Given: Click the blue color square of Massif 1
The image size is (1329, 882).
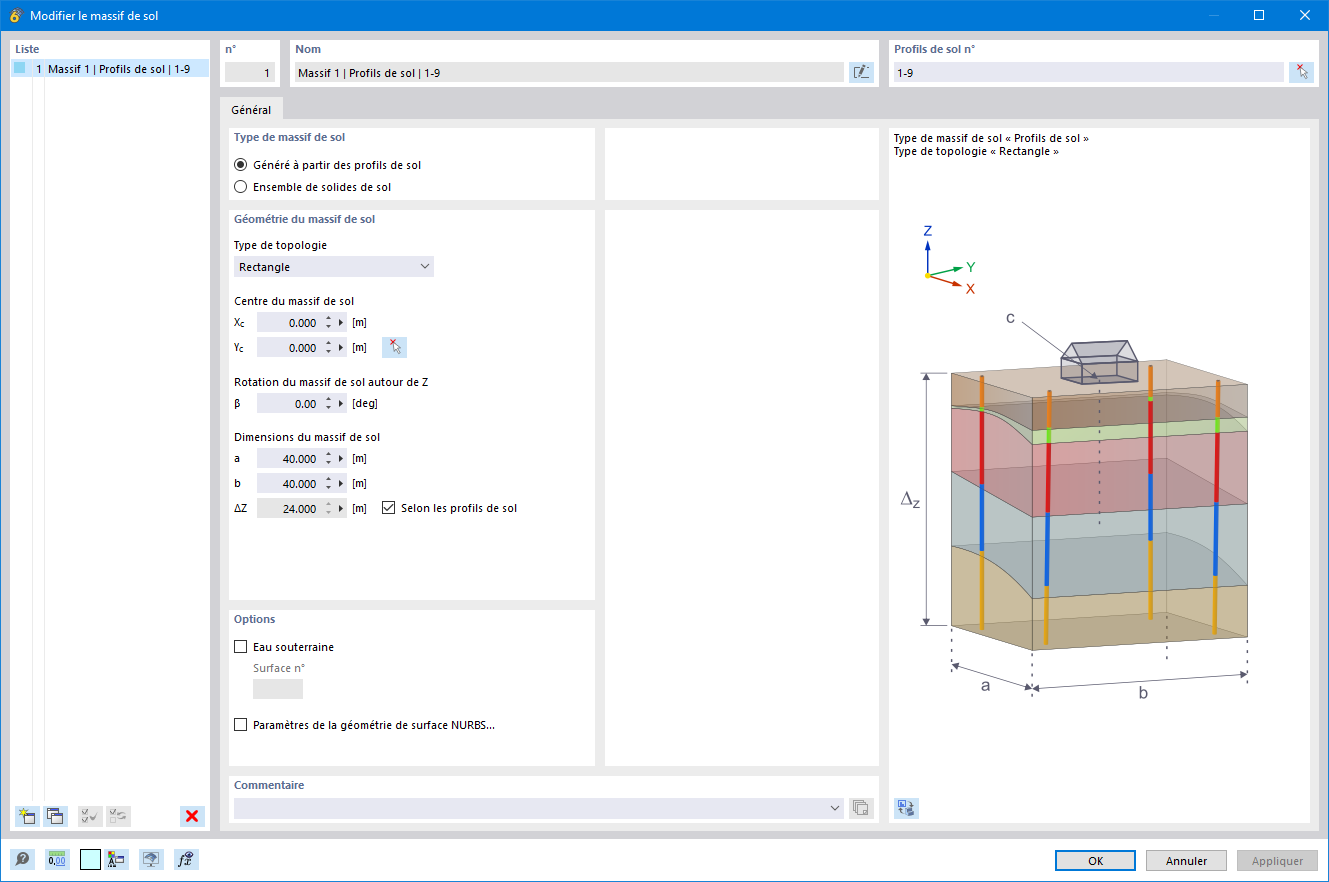Looking at the screenshot, I should 19,68.
